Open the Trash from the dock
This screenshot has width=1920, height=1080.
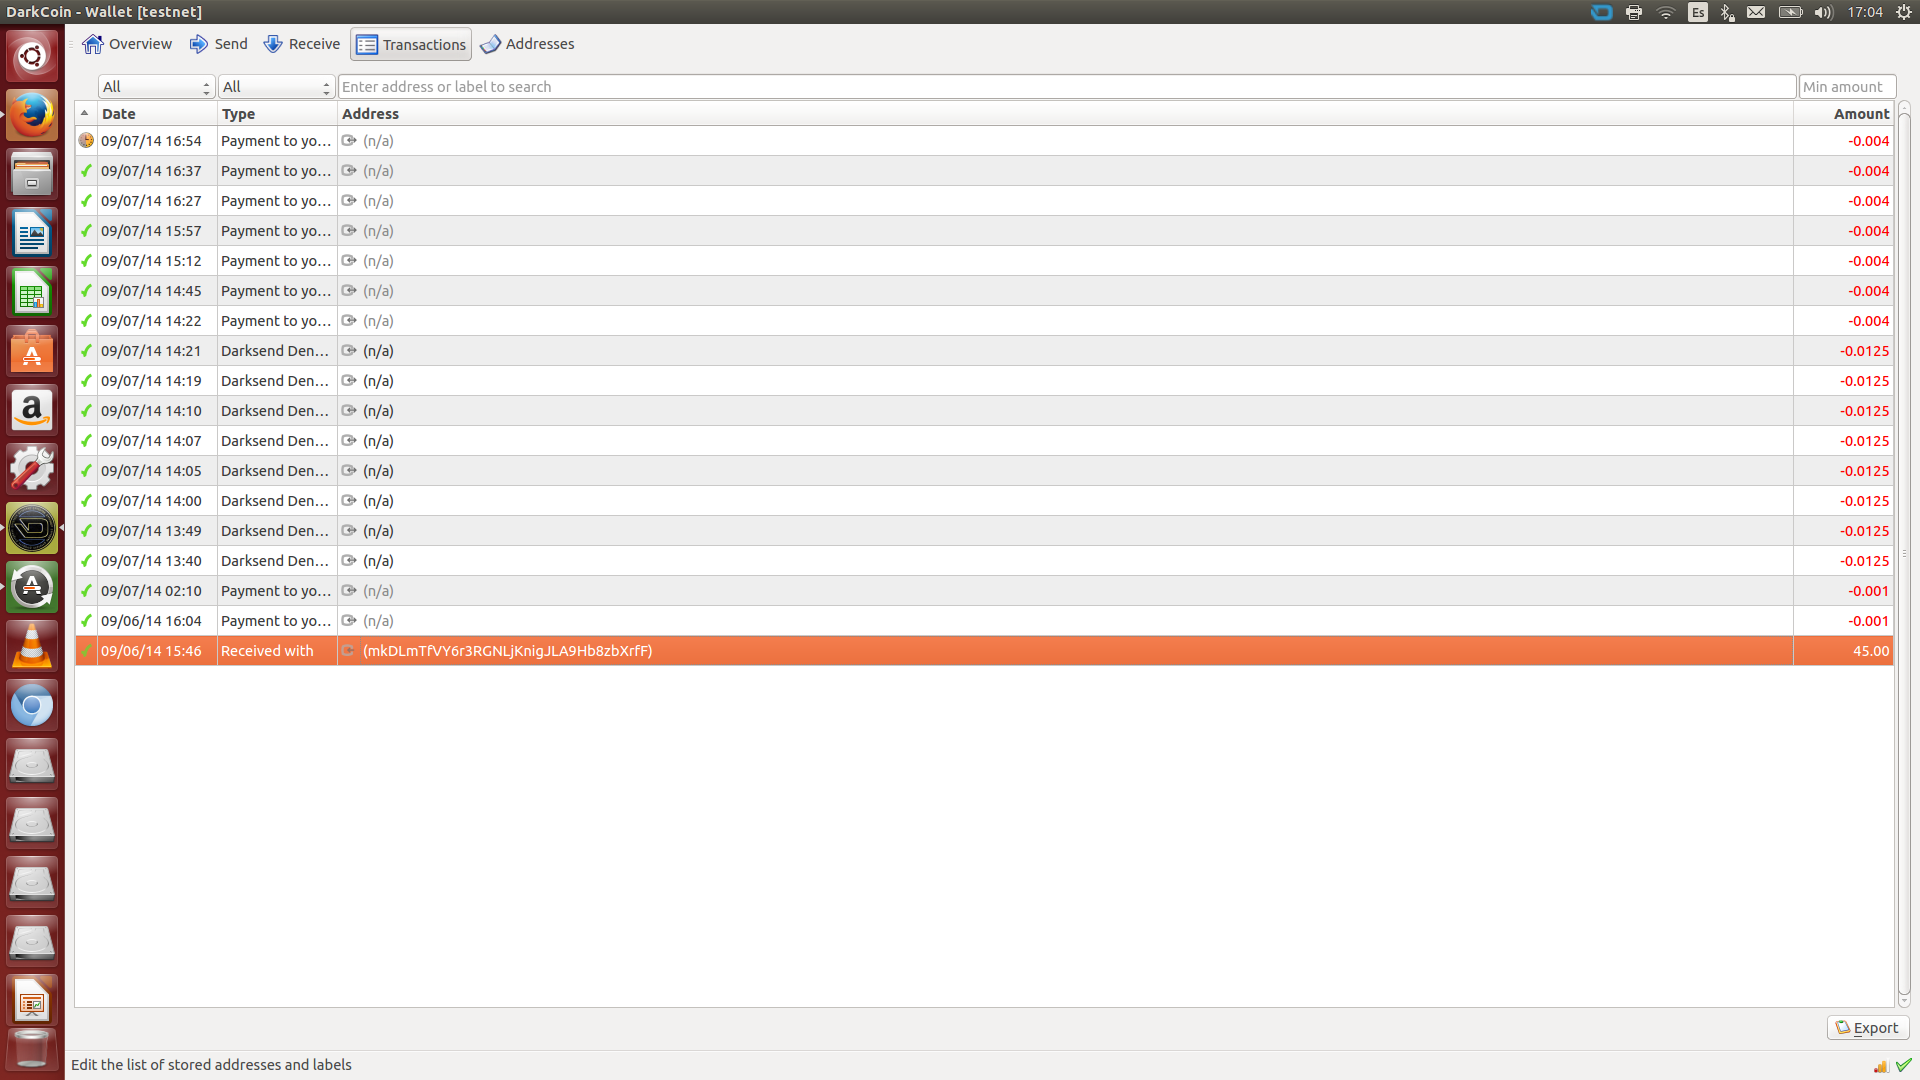(32, 1050)
